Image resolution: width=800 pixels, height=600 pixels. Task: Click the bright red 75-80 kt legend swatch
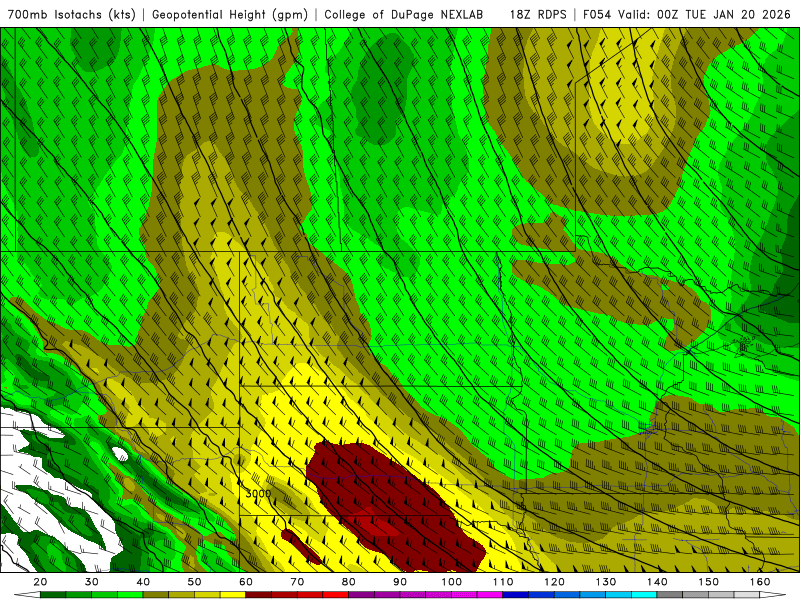336,594
